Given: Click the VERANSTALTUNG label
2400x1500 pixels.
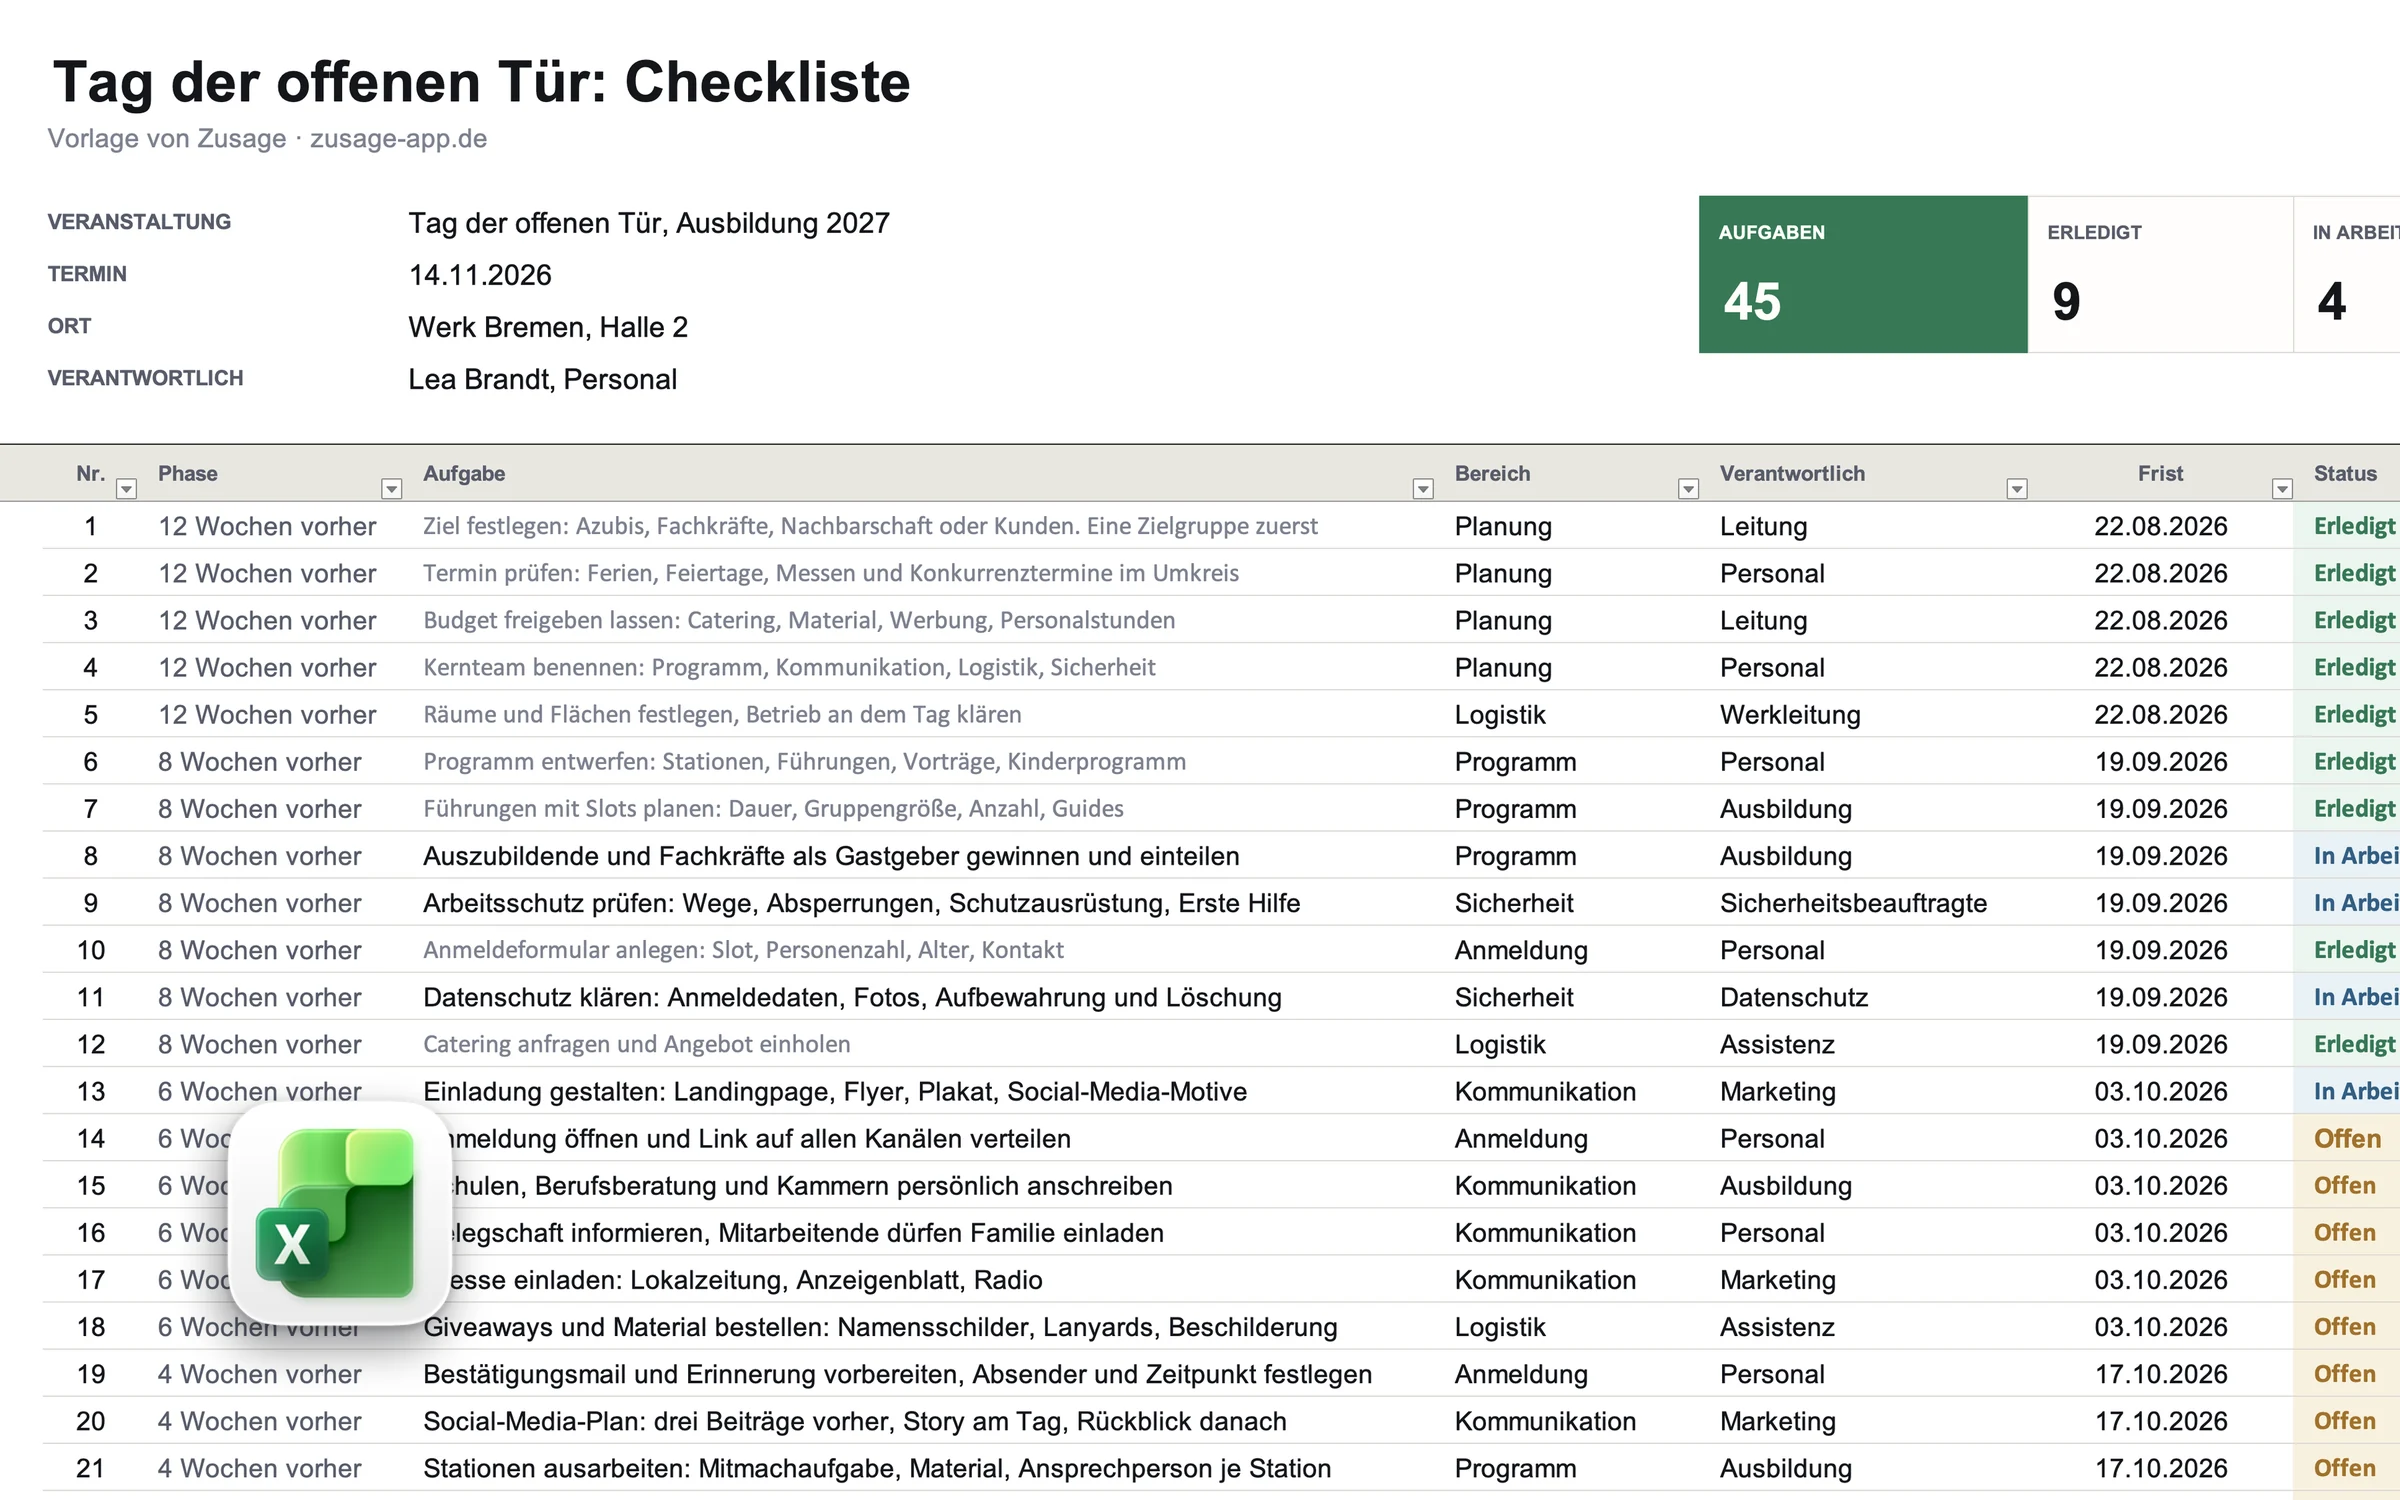Looking at the screenshot, I should (139, 222).
